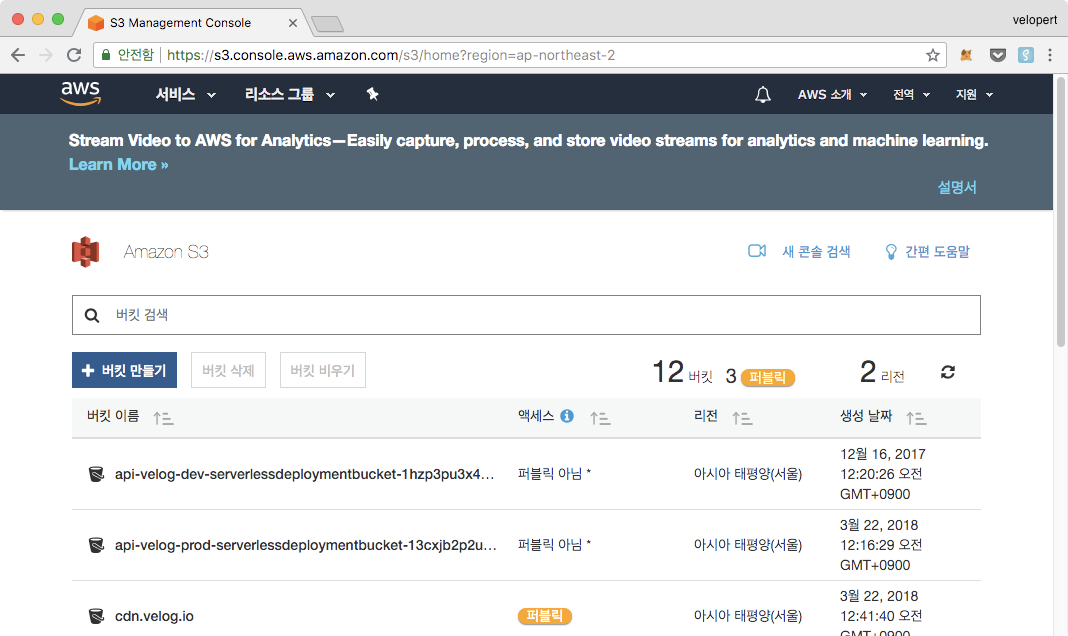Bookmark page with star icon
Screen dimensions: 1068x636
(x=932, y=55)
